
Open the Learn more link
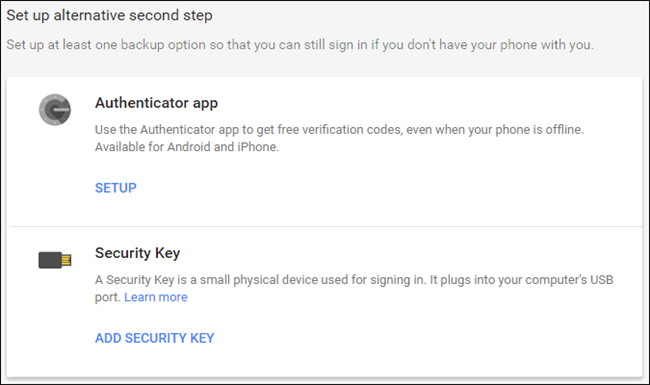coord(156,297)
